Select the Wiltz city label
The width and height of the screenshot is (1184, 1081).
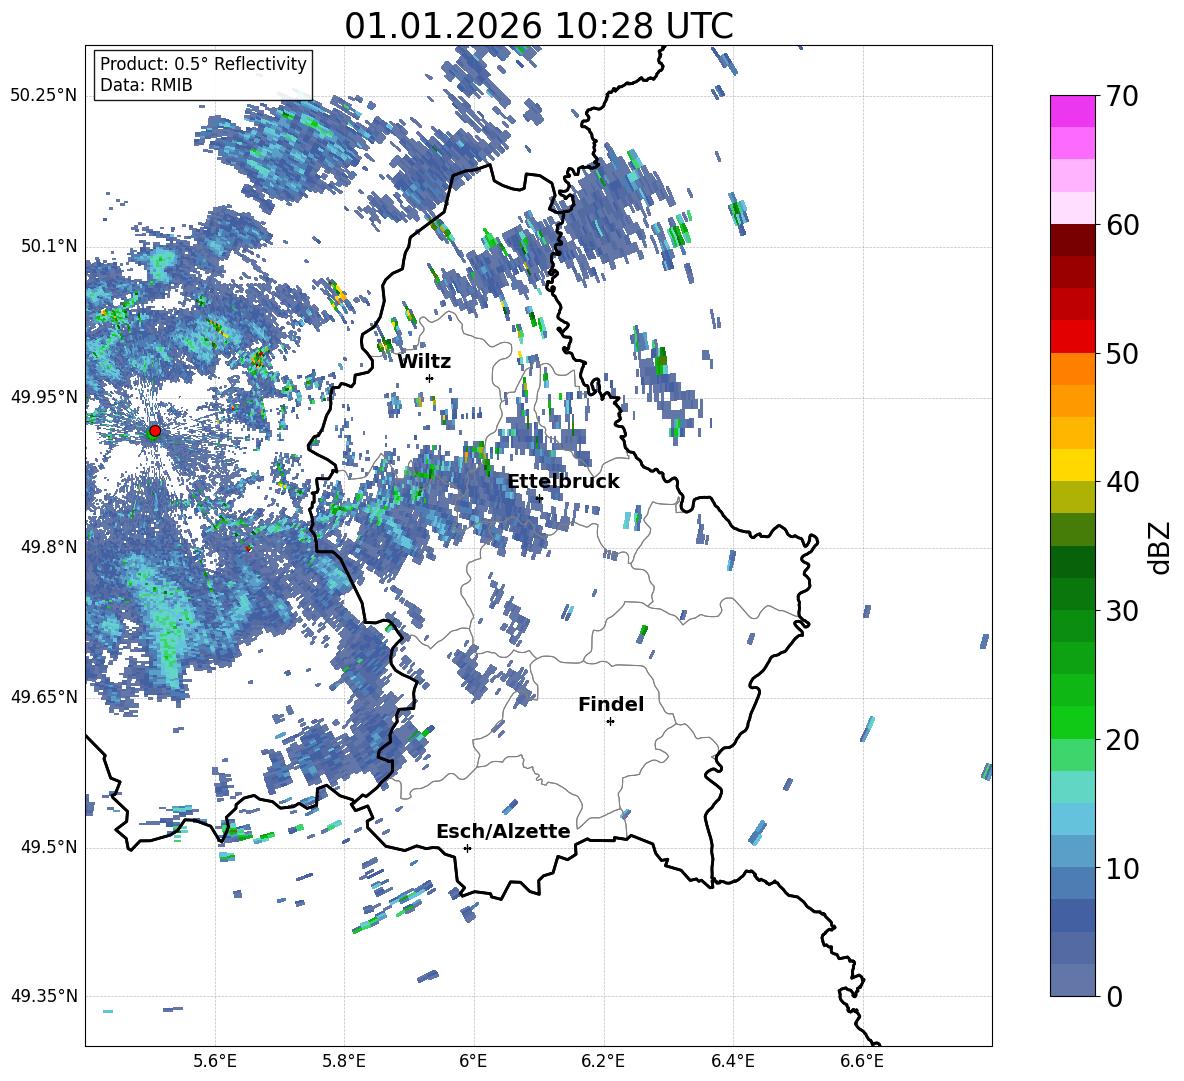pyautogui.click(x=424, y=362)
